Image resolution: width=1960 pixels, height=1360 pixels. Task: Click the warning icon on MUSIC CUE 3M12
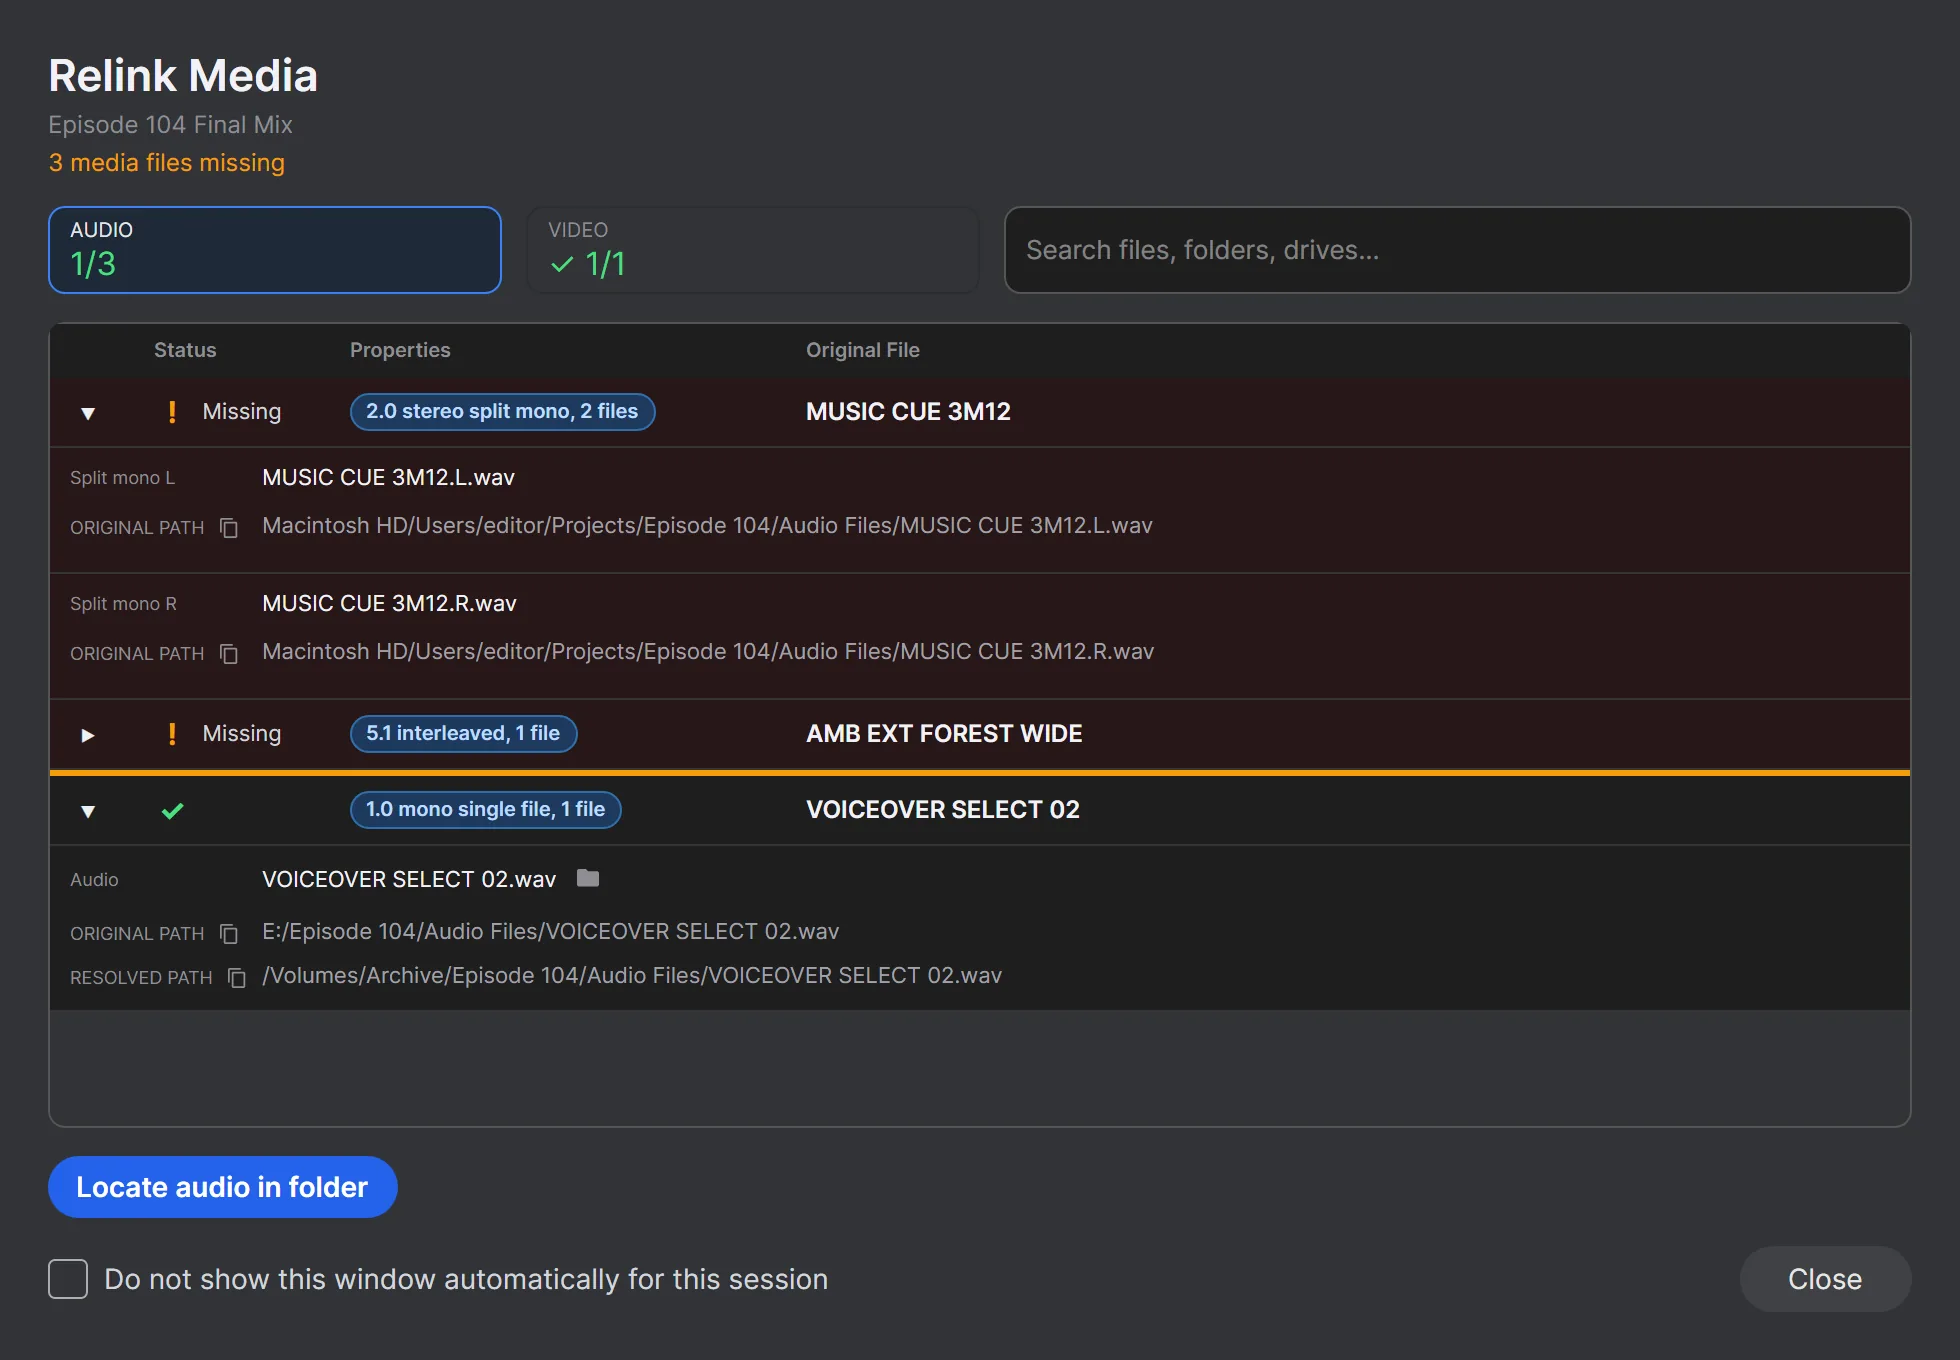172,412
